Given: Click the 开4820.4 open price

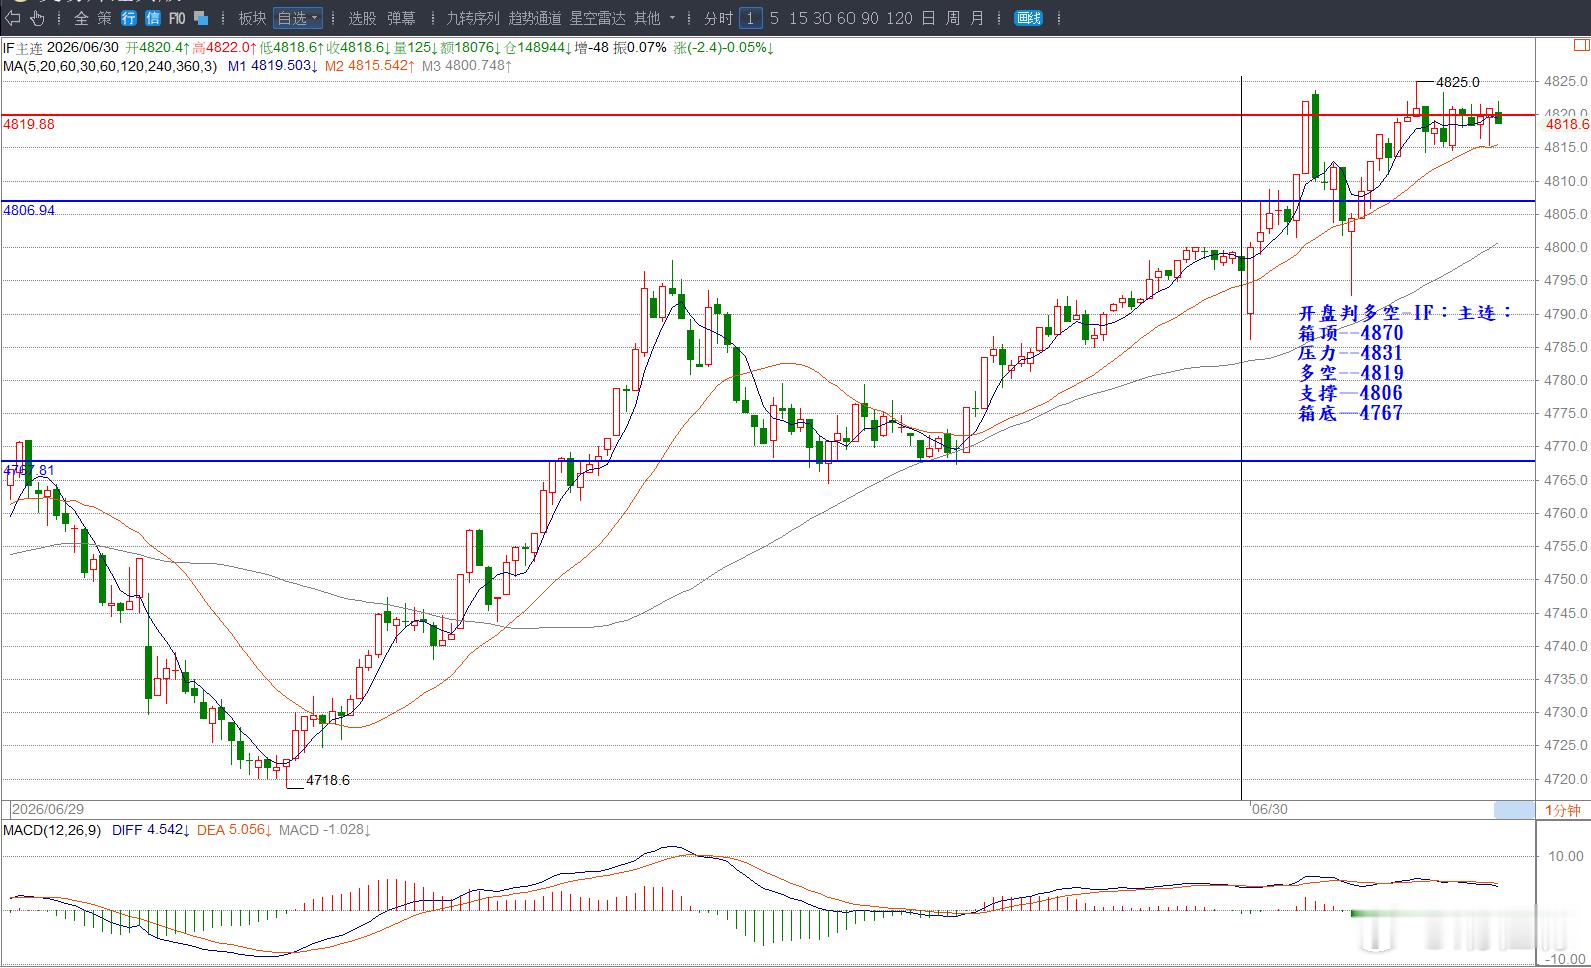Looking at the screenshot, I should [x=157, y=48].
